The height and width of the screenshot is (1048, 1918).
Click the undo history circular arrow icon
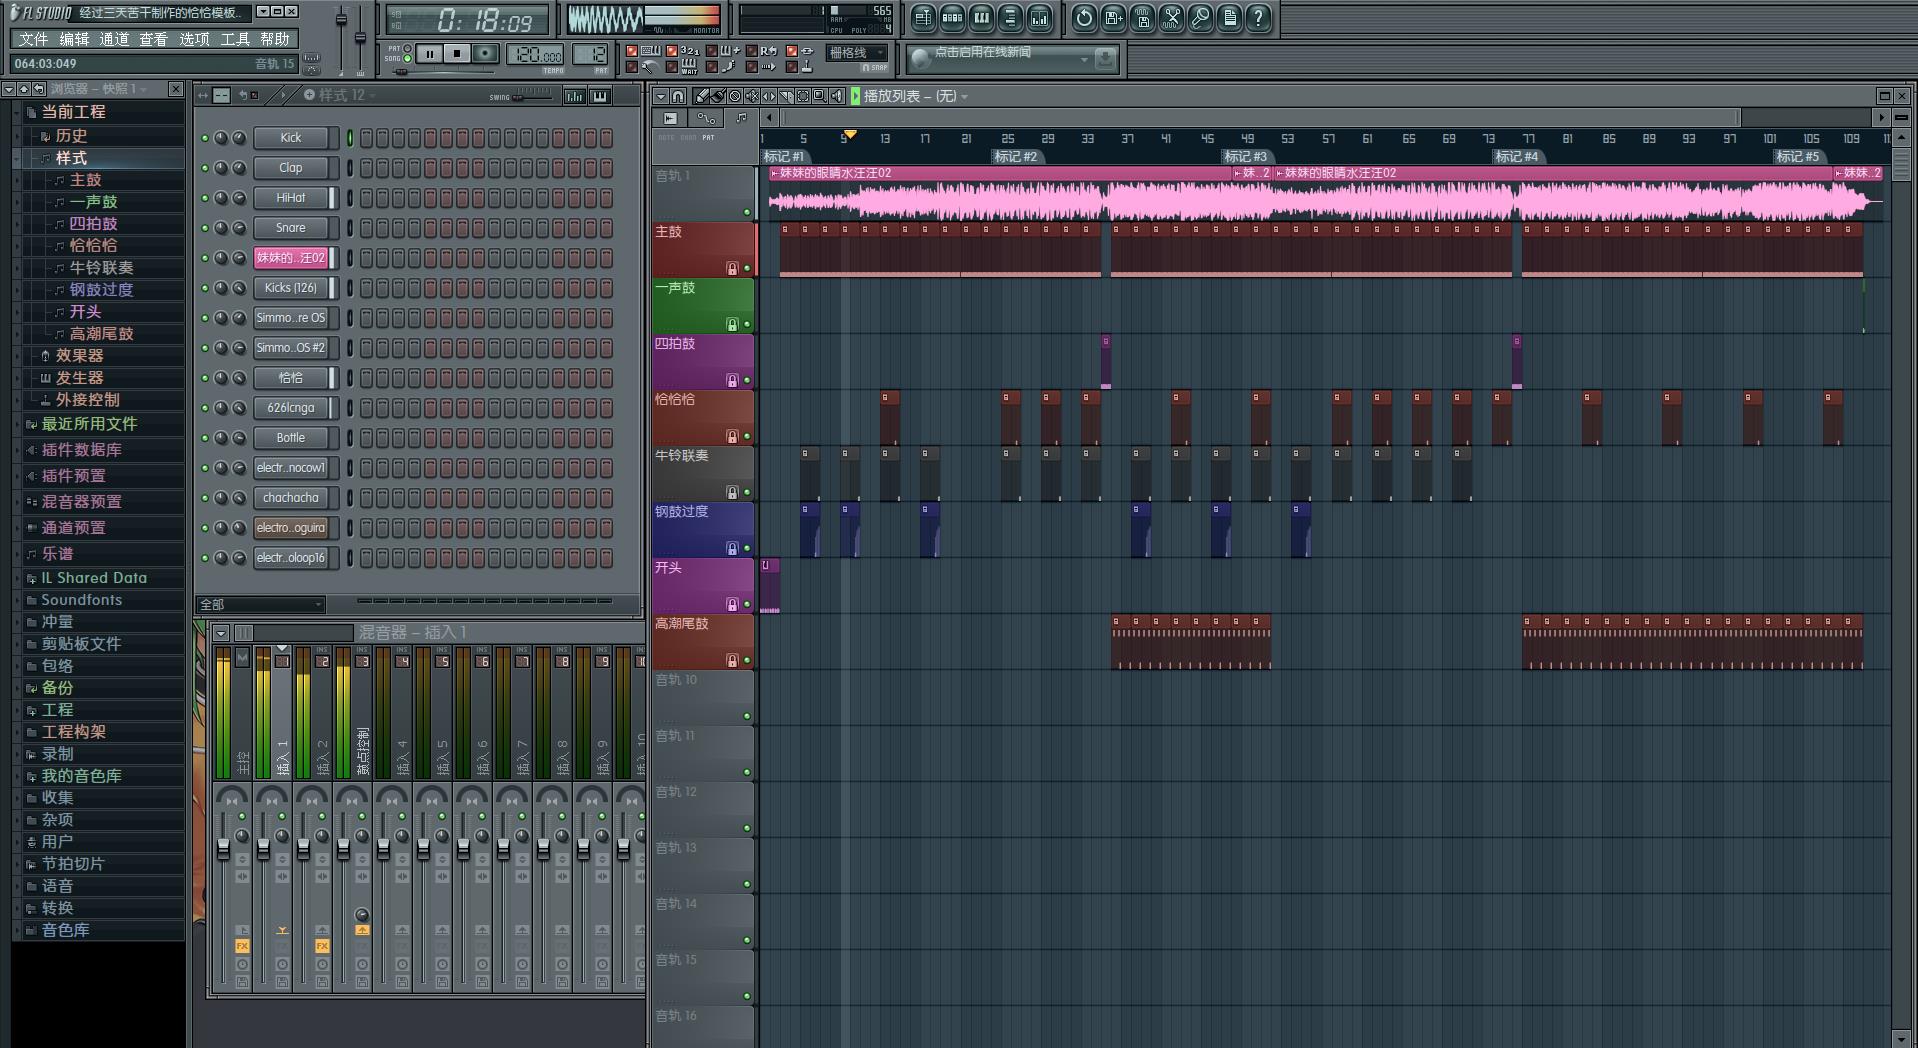point(1084,18)
